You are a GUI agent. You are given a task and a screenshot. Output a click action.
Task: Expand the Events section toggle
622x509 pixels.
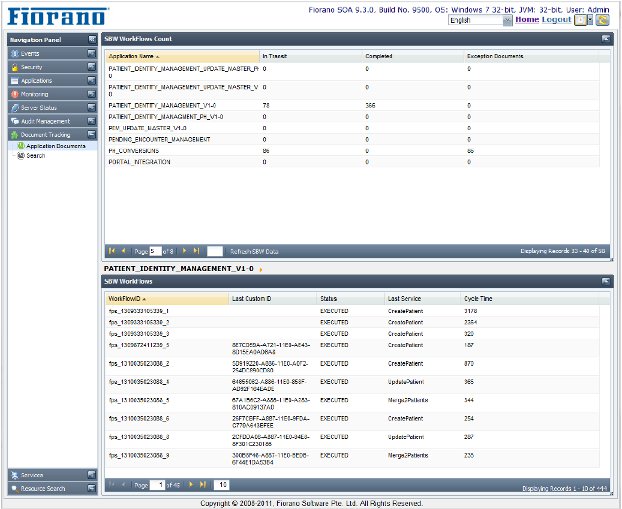92,53
